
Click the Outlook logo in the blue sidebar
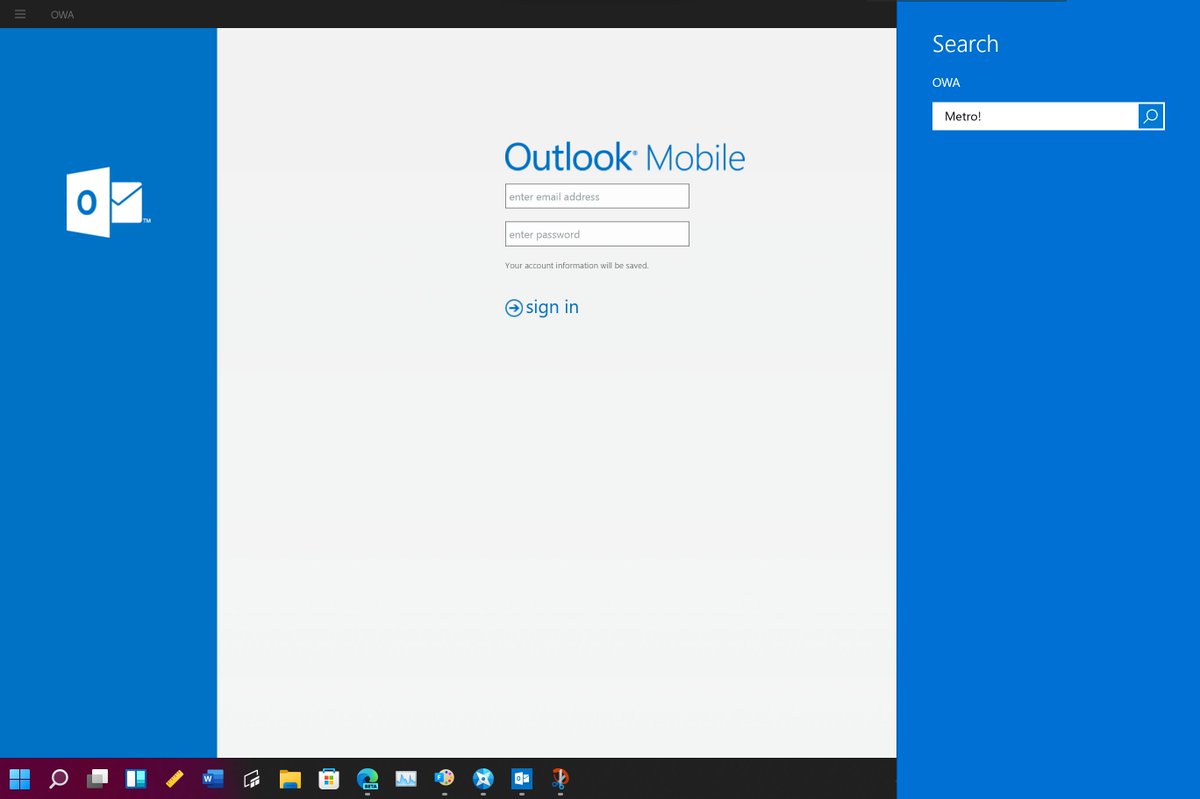(x=108, y=203)
